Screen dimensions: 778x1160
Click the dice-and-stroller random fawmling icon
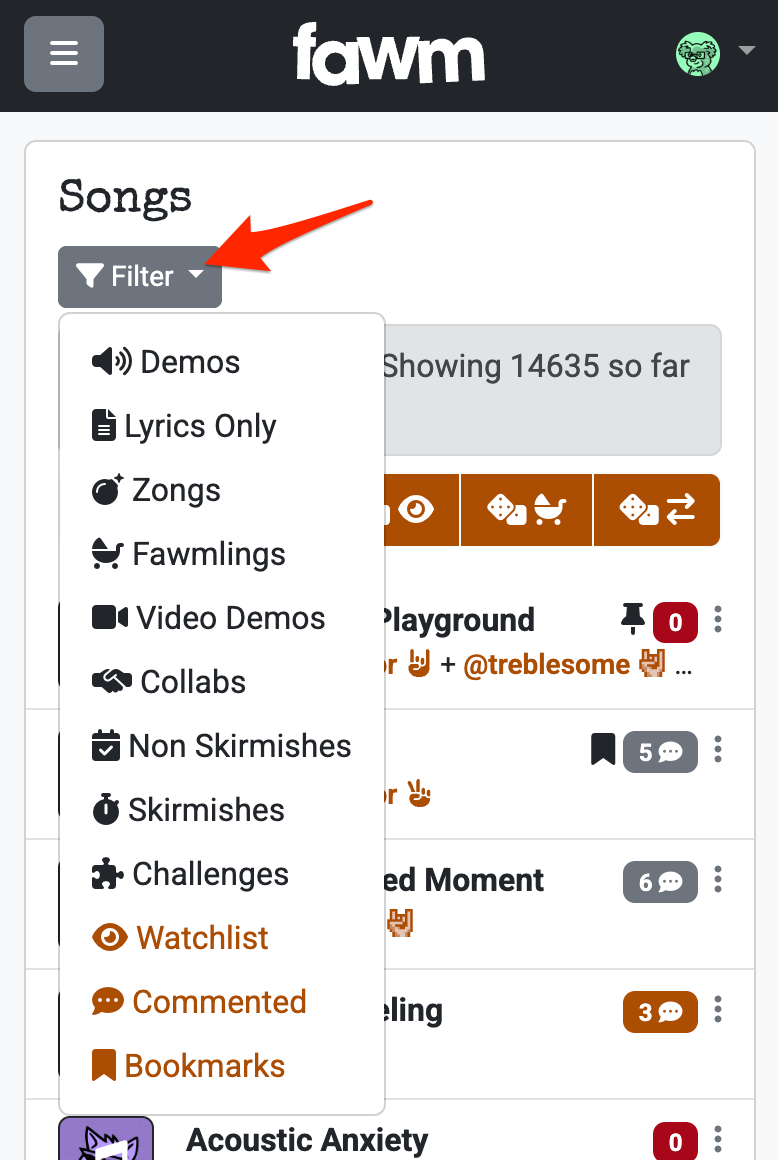pyautogui.click(x=526, y=510)
